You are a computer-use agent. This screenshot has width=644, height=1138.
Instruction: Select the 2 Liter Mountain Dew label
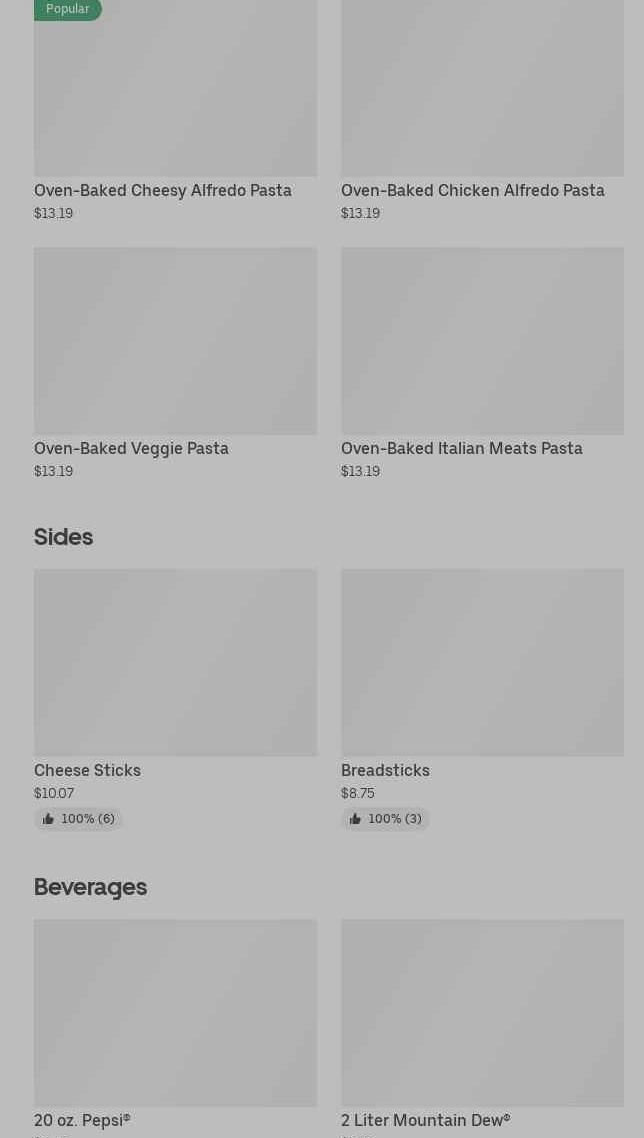pos(425,1120)
